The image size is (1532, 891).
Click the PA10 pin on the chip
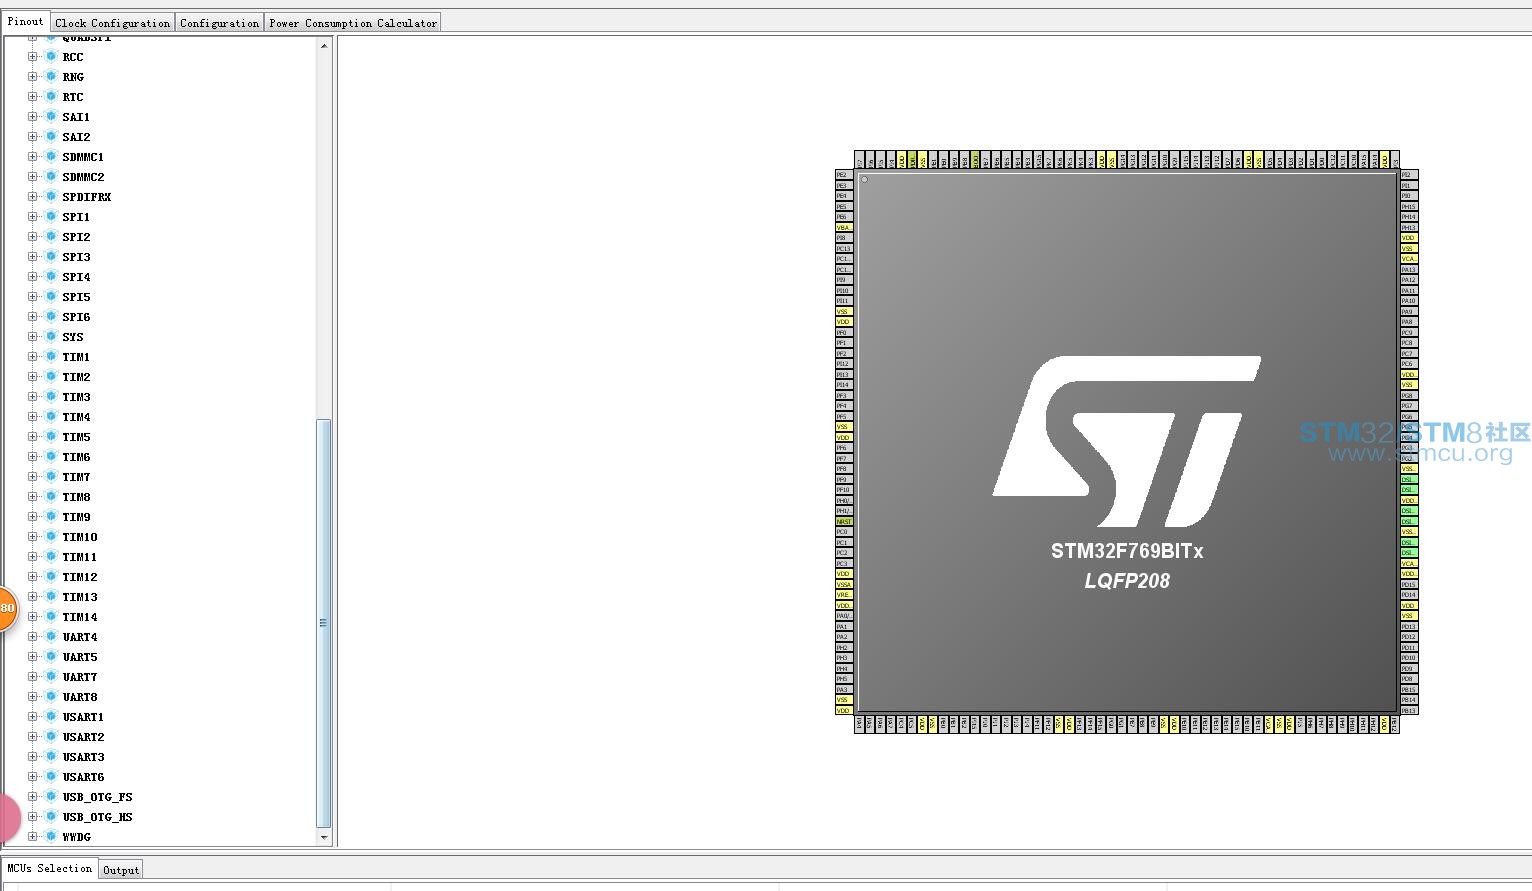coord(1409,301)
